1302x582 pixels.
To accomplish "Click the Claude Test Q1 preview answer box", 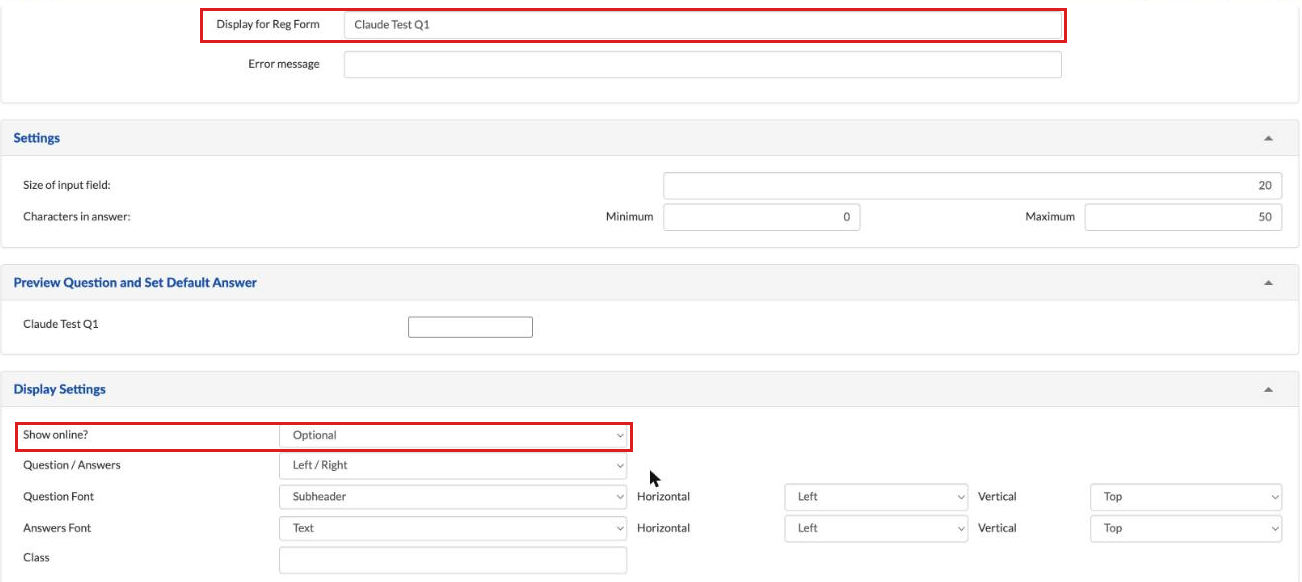I will (470, 327).
